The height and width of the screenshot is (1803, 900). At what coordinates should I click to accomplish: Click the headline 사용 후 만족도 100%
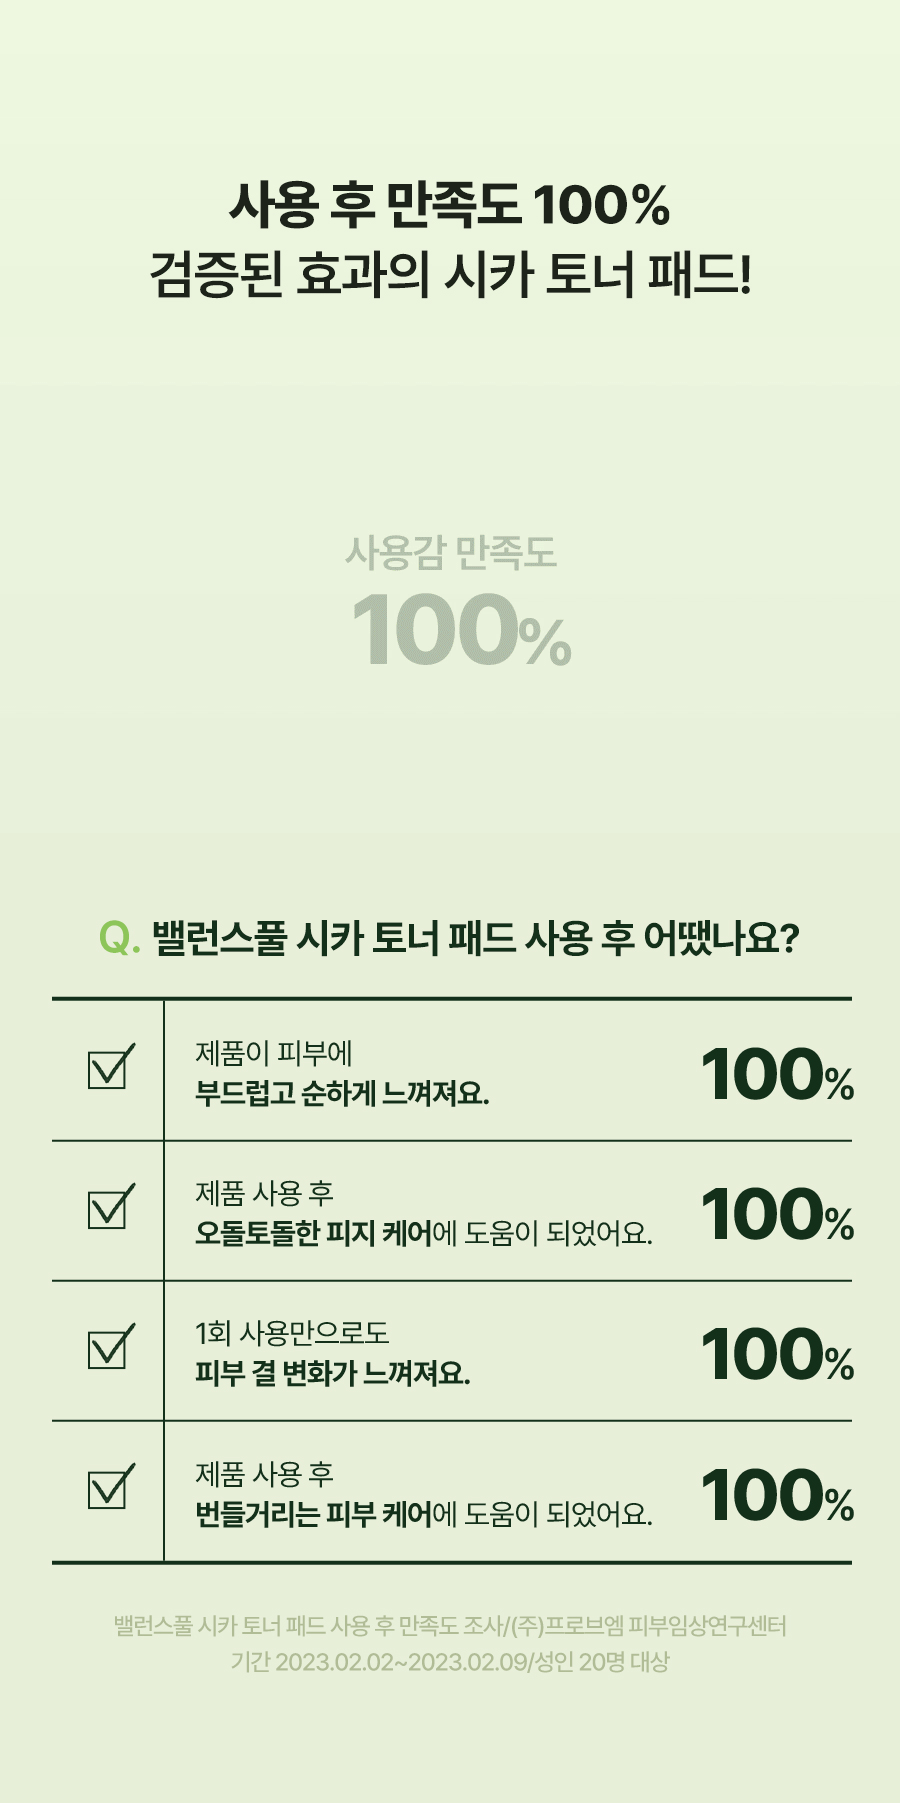tap(449, 205)
